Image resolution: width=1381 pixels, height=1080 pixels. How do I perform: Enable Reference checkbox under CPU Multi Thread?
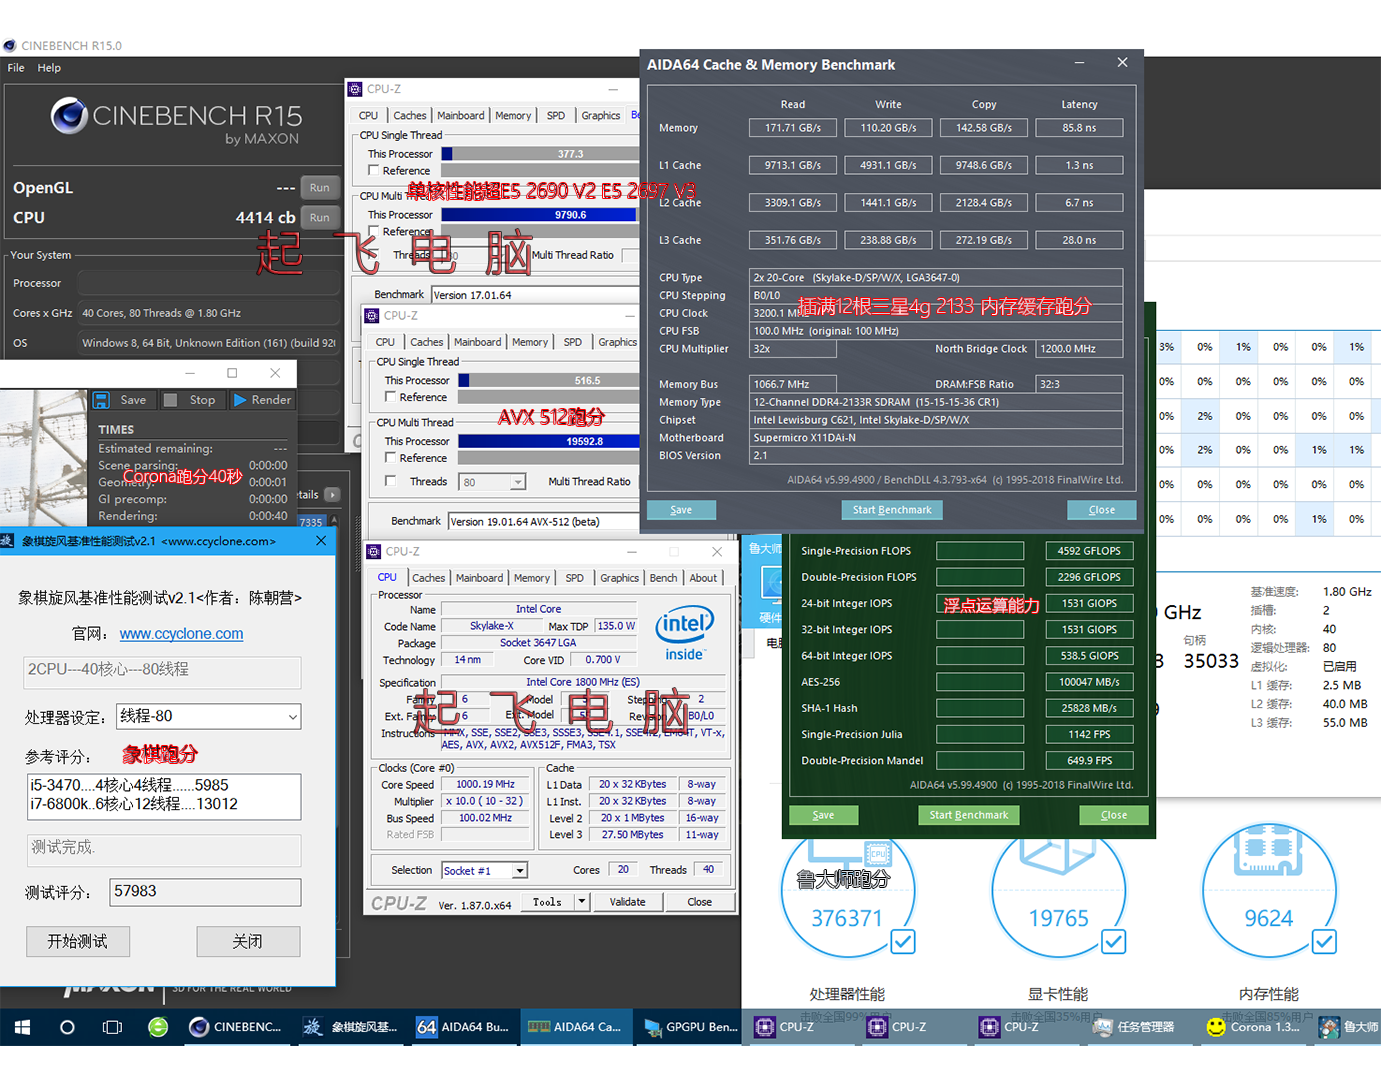[391, 457]
